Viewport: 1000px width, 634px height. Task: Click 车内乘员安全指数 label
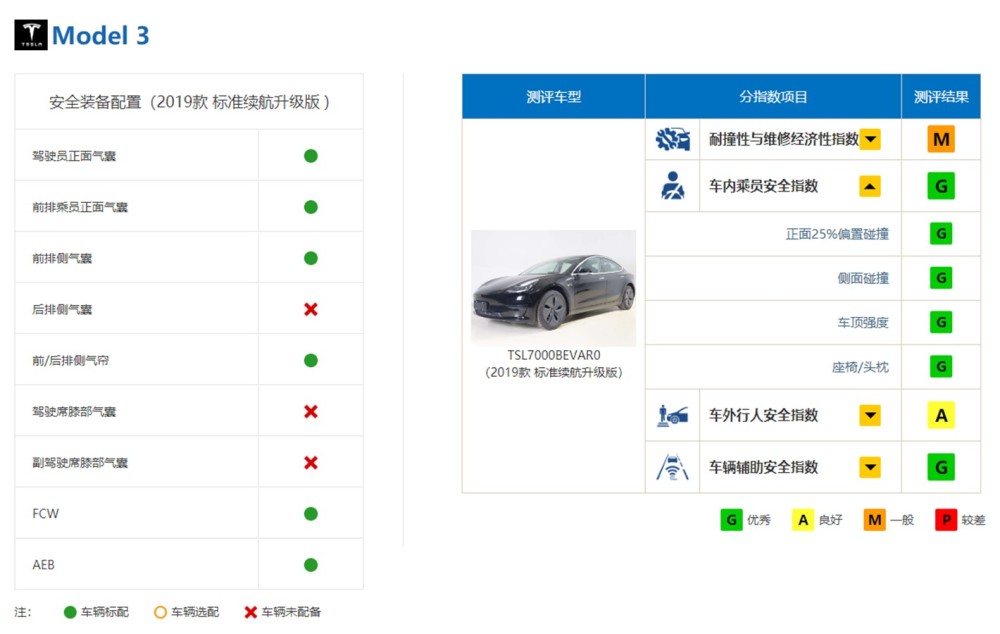(763, 186)
